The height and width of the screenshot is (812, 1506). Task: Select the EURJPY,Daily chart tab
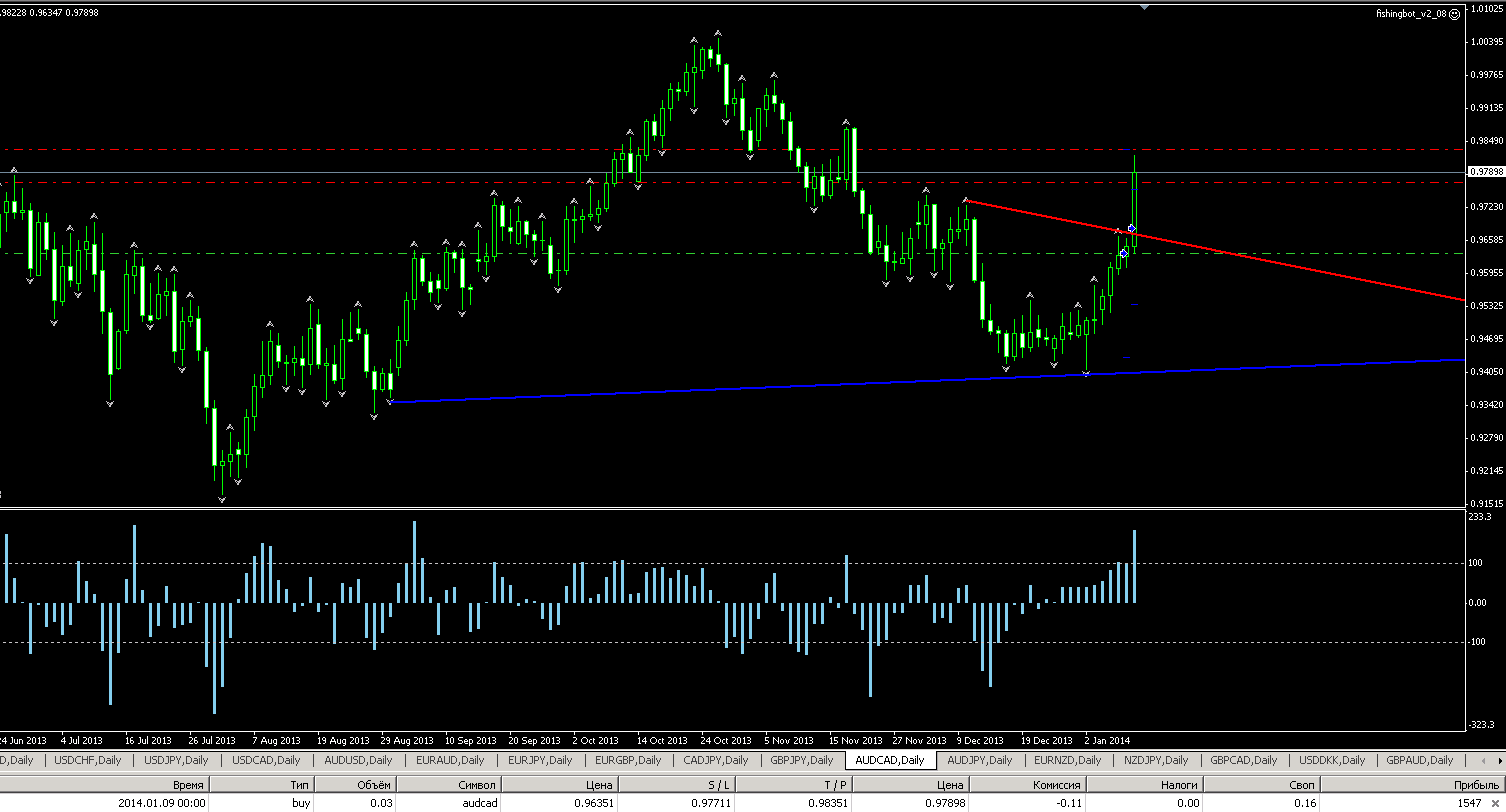539,761
